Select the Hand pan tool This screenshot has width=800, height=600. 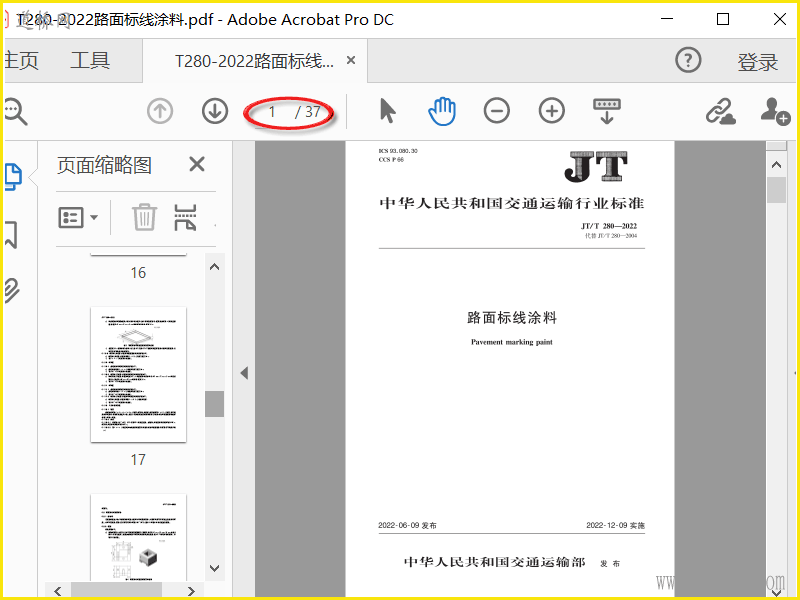(x=442, y=111)
